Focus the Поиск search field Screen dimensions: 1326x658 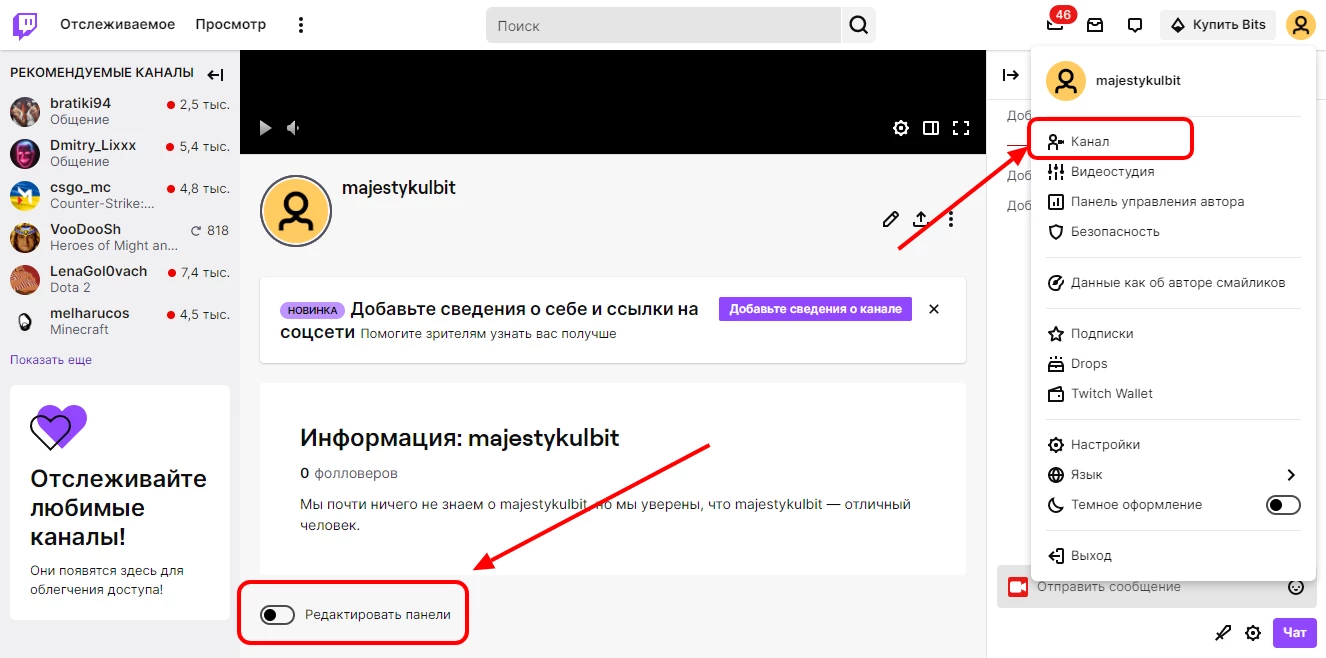pos(664,26)
